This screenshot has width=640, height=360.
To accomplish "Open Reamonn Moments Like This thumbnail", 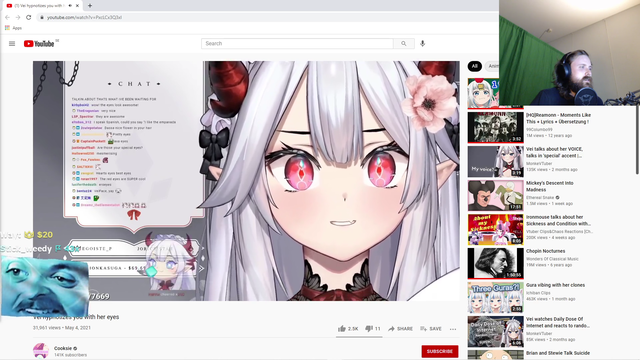I will pyautogui.click(x=495, y=127).
